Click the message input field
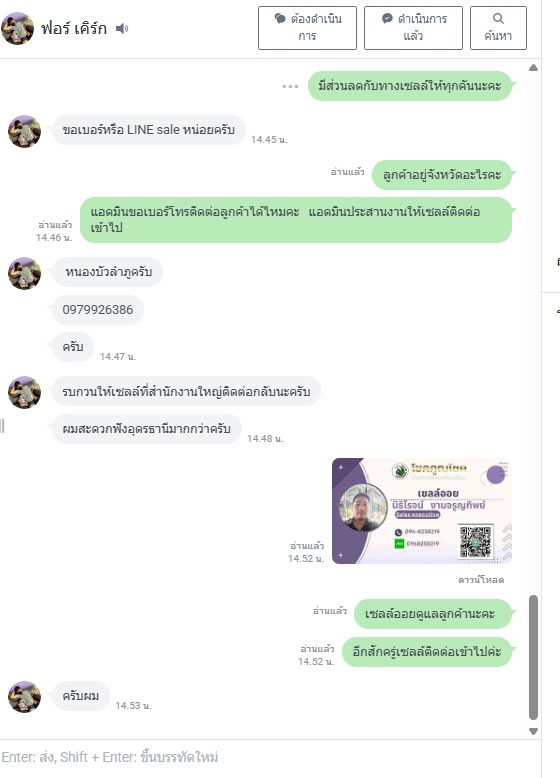Image resolution: width=560 pixels, height=778 pixels. 268,757
